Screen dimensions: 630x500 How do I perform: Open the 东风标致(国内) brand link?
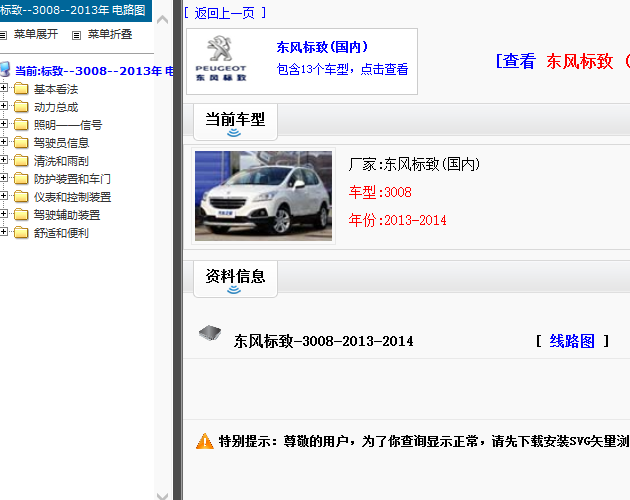point(322,47)
